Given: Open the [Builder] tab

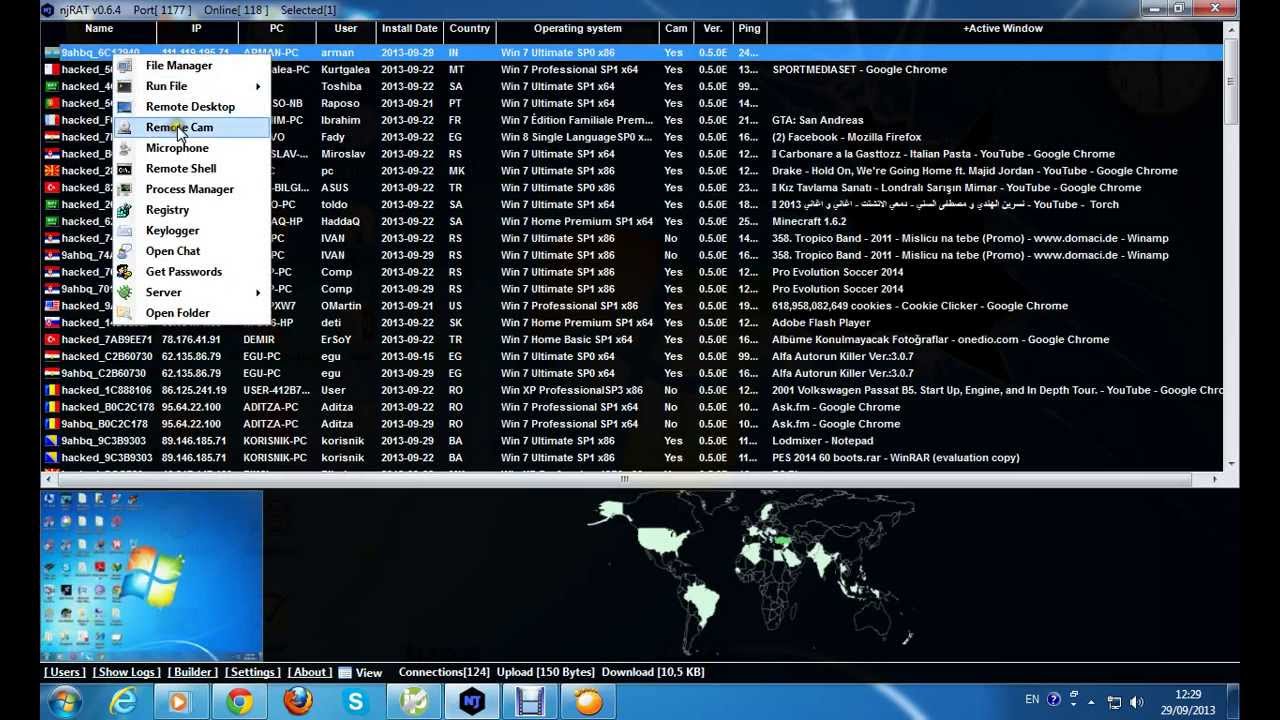Looking at the screenshot, I should pyautogui.click(x=193, y=673).
